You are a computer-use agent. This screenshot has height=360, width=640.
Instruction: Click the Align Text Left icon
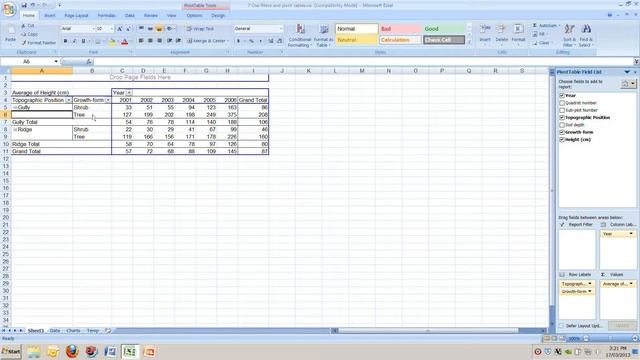point(141,41)
